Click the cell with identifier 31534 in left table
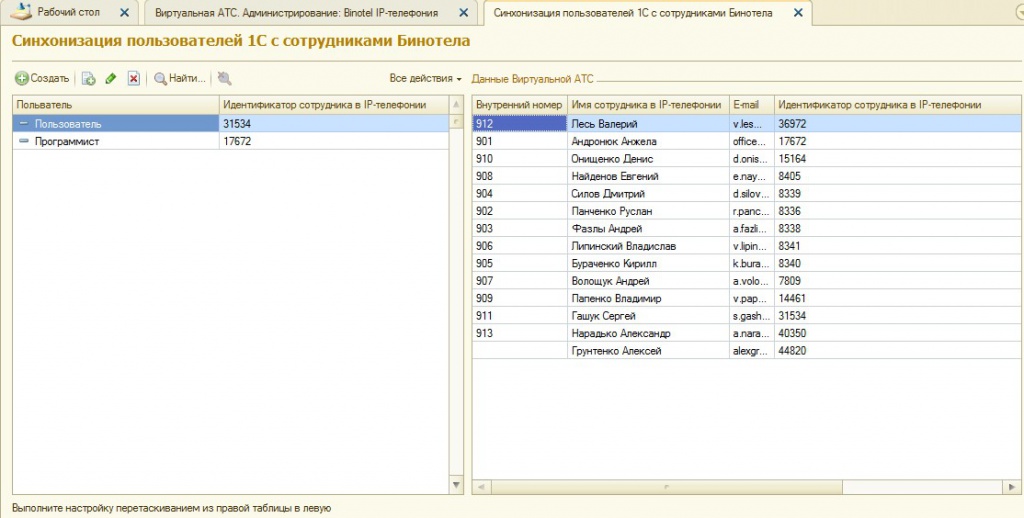This screenshot has width=1024, height=518. [x=334, y=123]
